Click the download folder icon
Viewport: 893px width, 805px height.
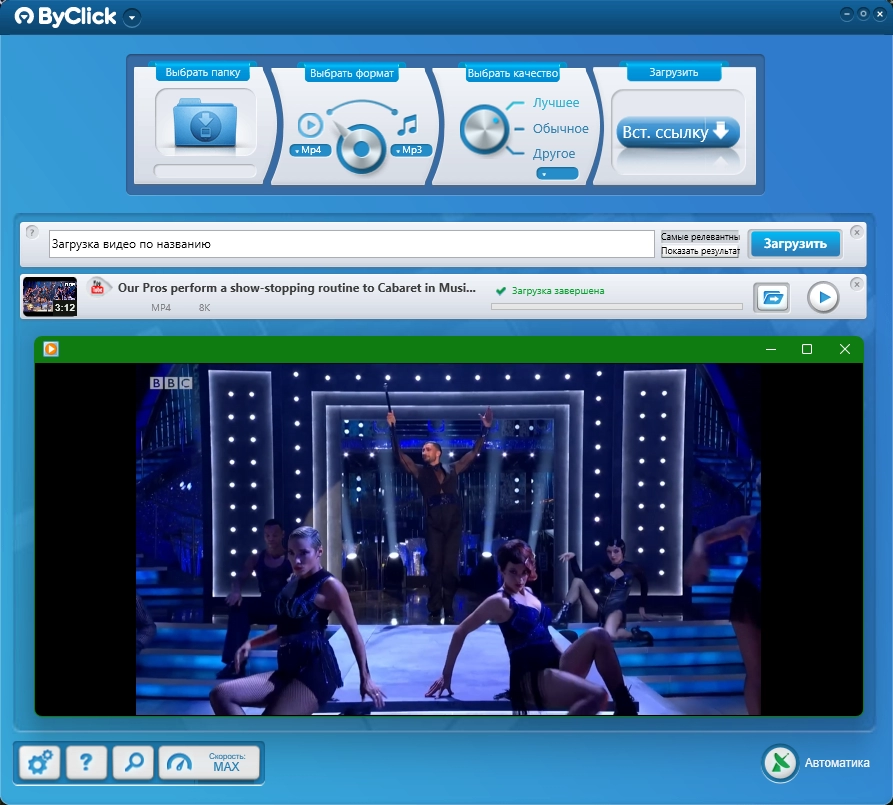[x=205, y=122]
